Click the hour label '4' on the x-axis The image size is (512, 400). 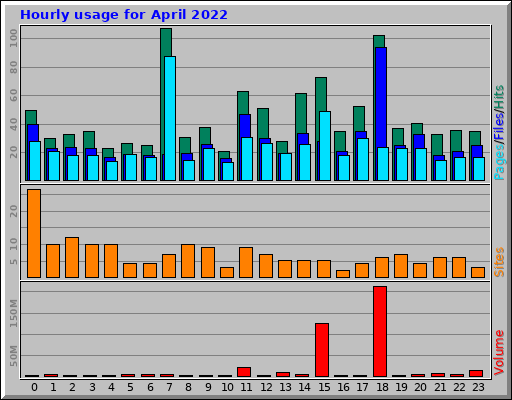[111, 387]
